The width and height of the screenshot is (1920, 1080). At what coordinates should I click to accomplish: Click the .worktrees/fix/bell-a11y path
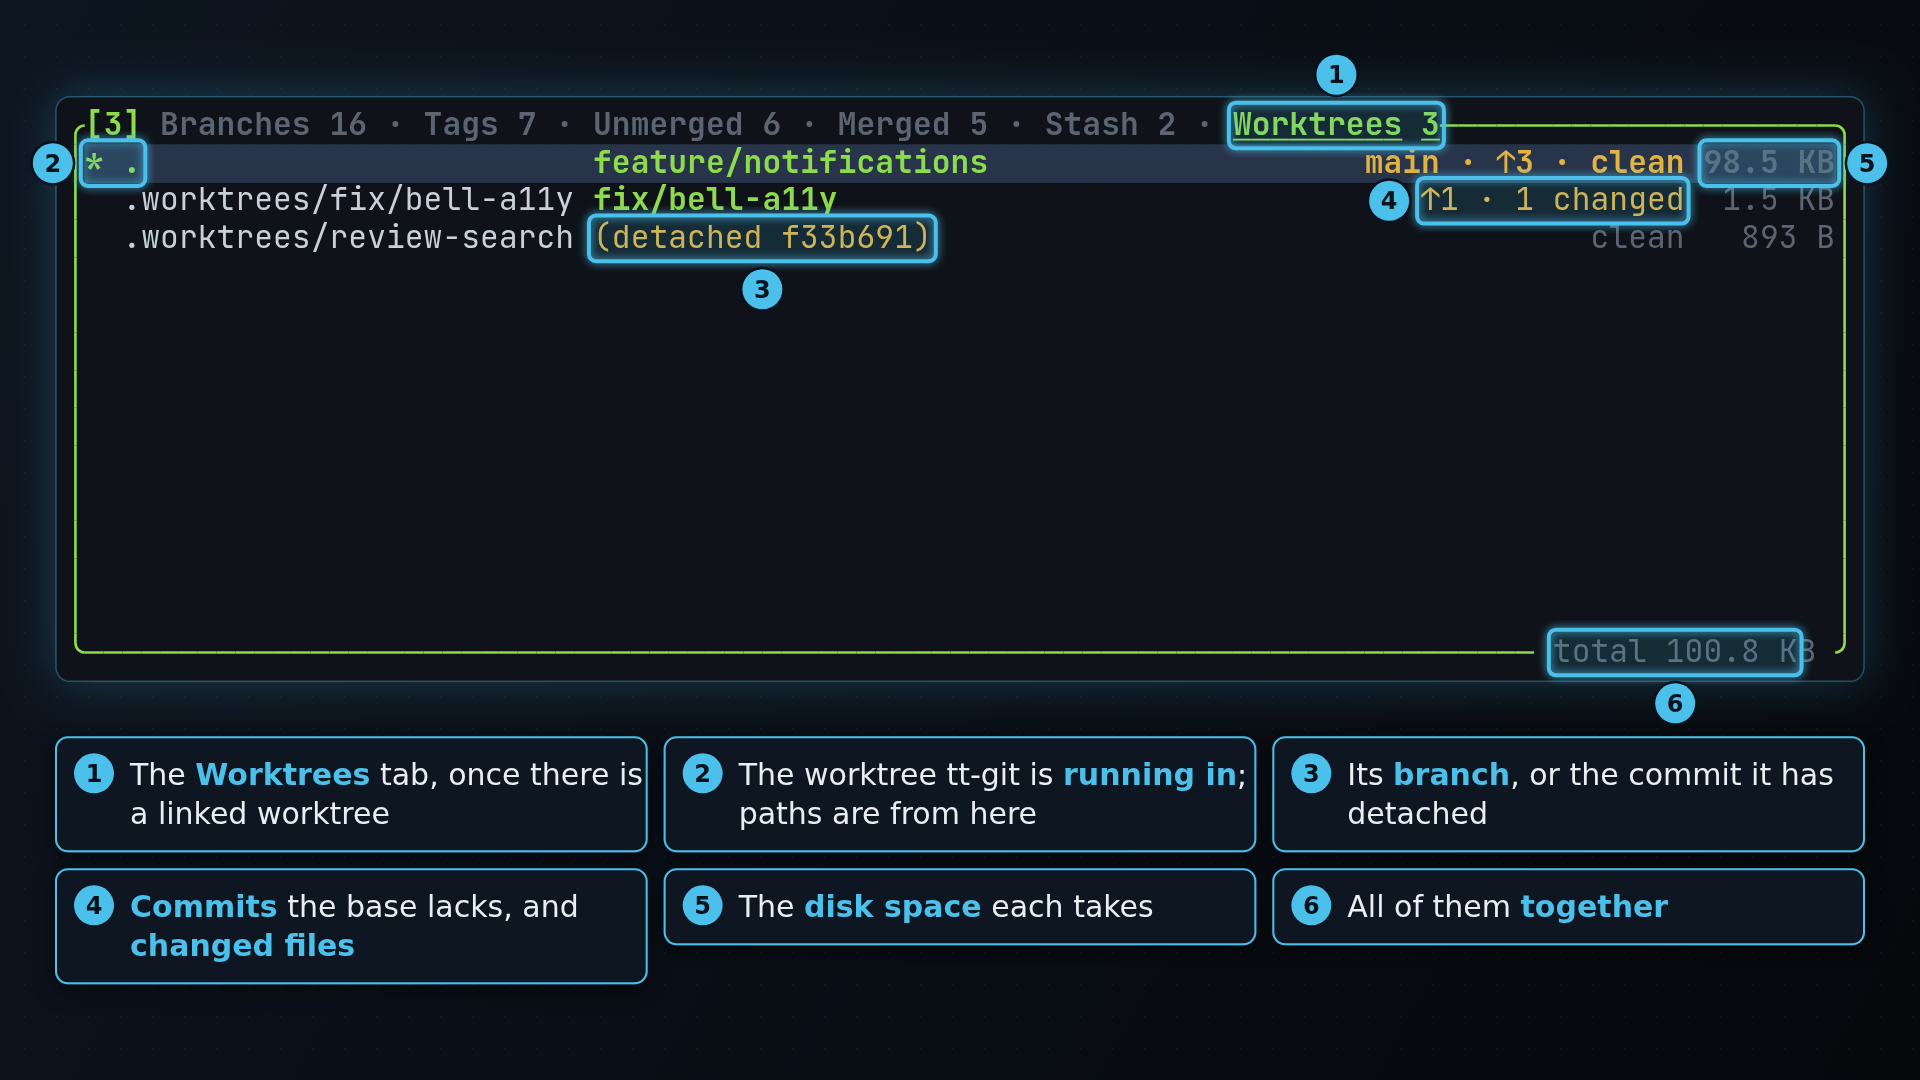(x=348, y=200)
